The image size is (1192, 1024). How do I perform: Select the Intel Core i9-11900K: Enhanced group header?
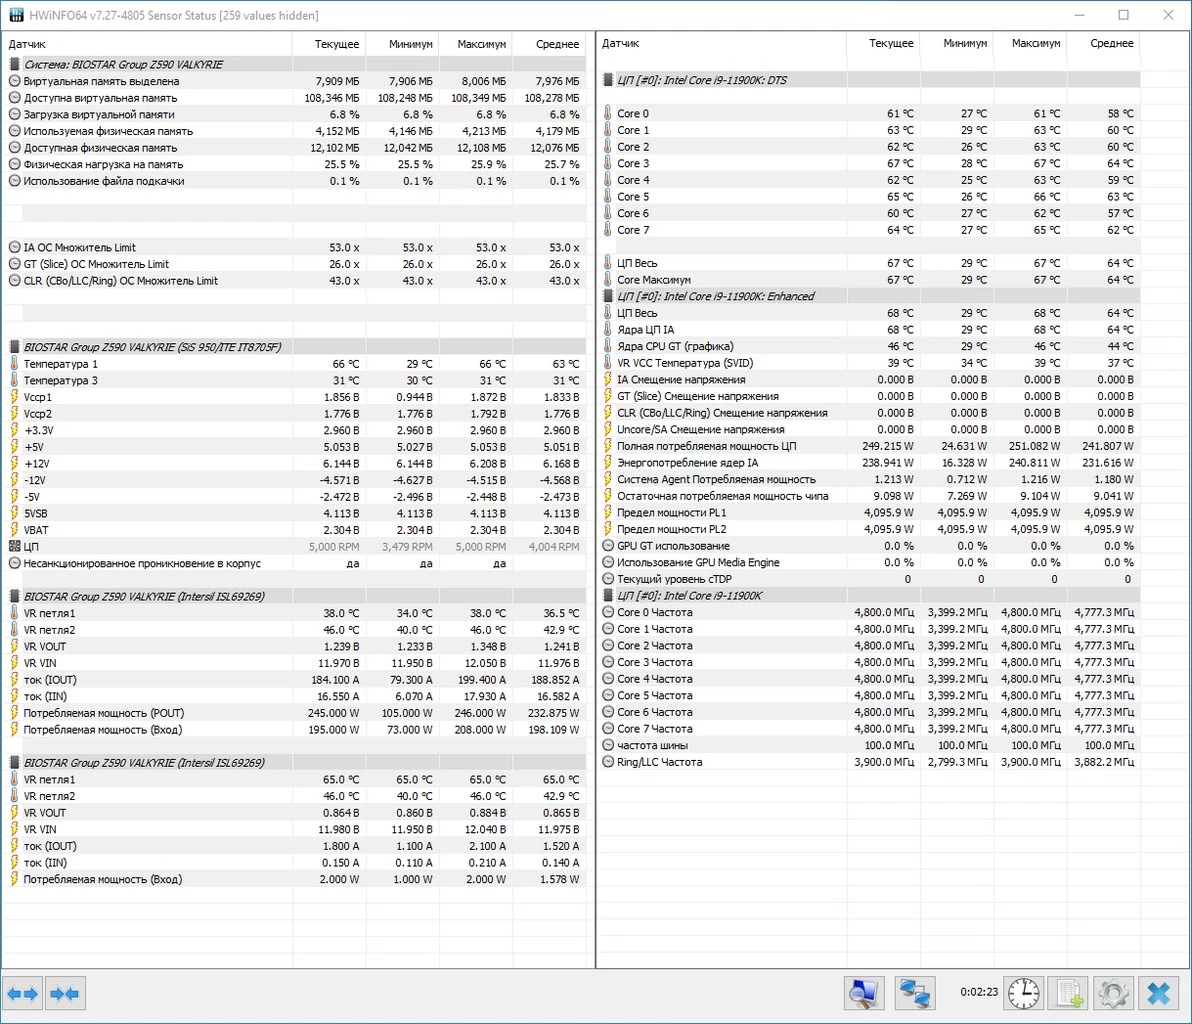coord(716,296)
